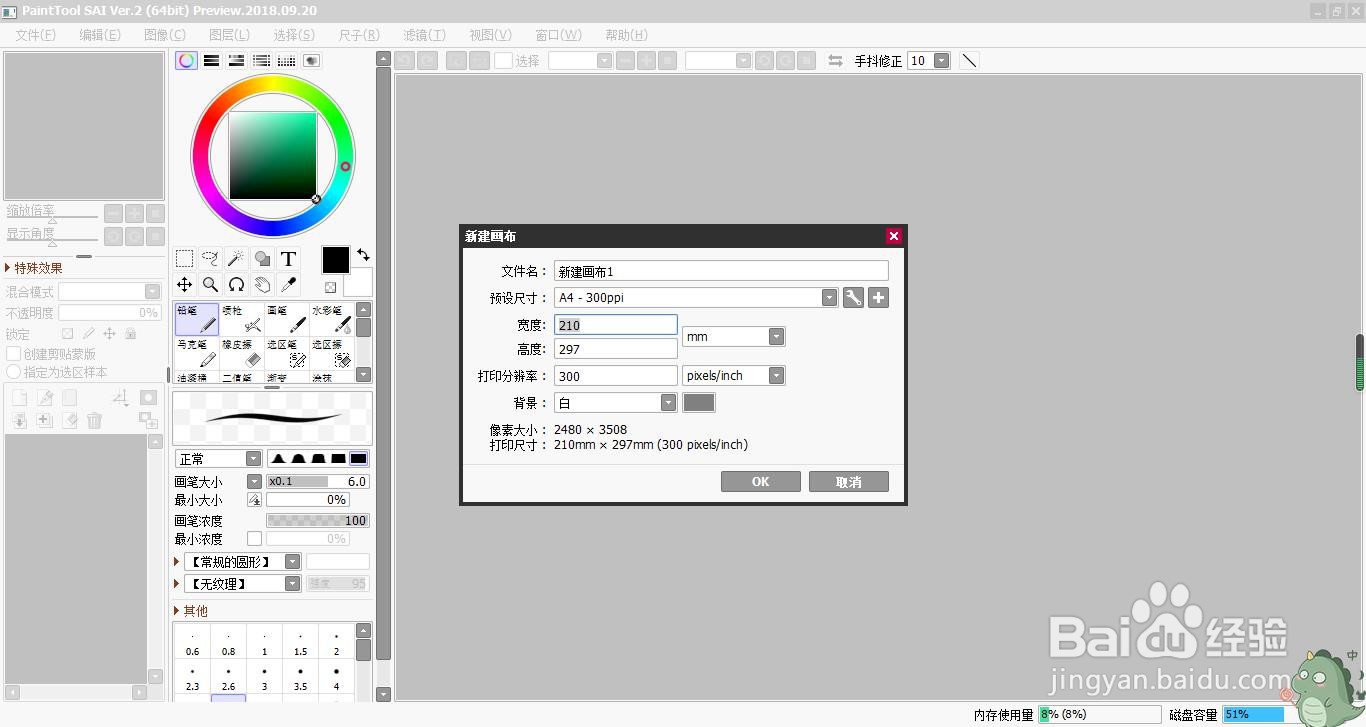Select the move tool
This screenshot has width=1366, height=727.
pos(184,285)
